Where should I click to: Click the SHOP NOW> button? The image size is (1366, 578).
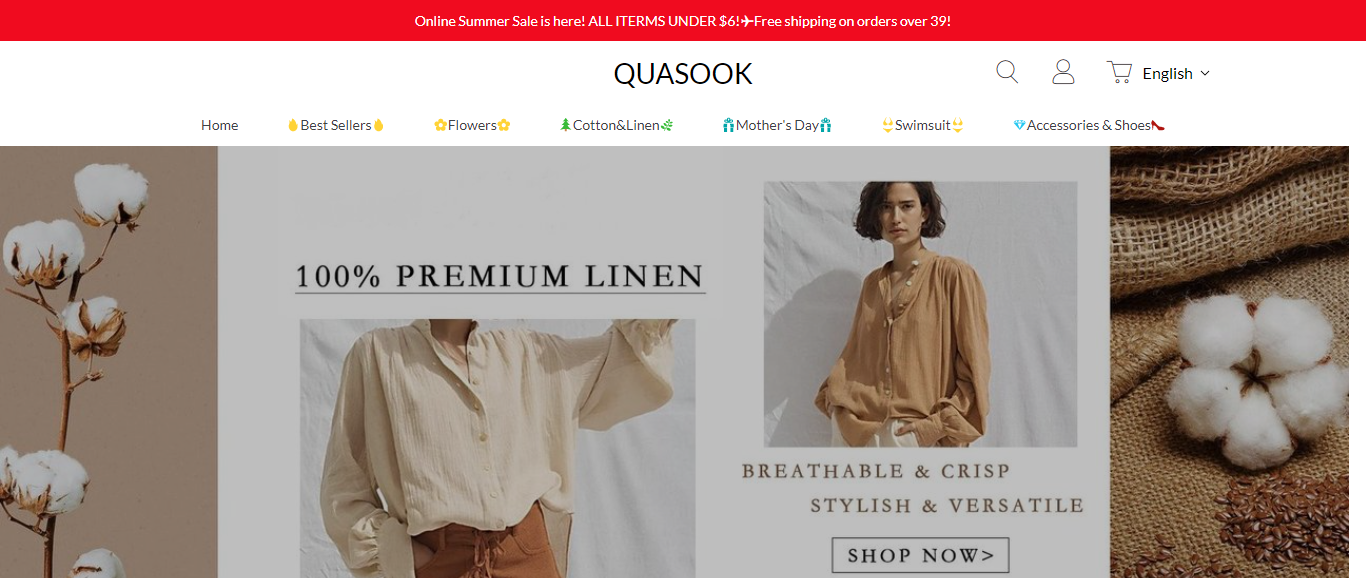[x=920, y=555]
